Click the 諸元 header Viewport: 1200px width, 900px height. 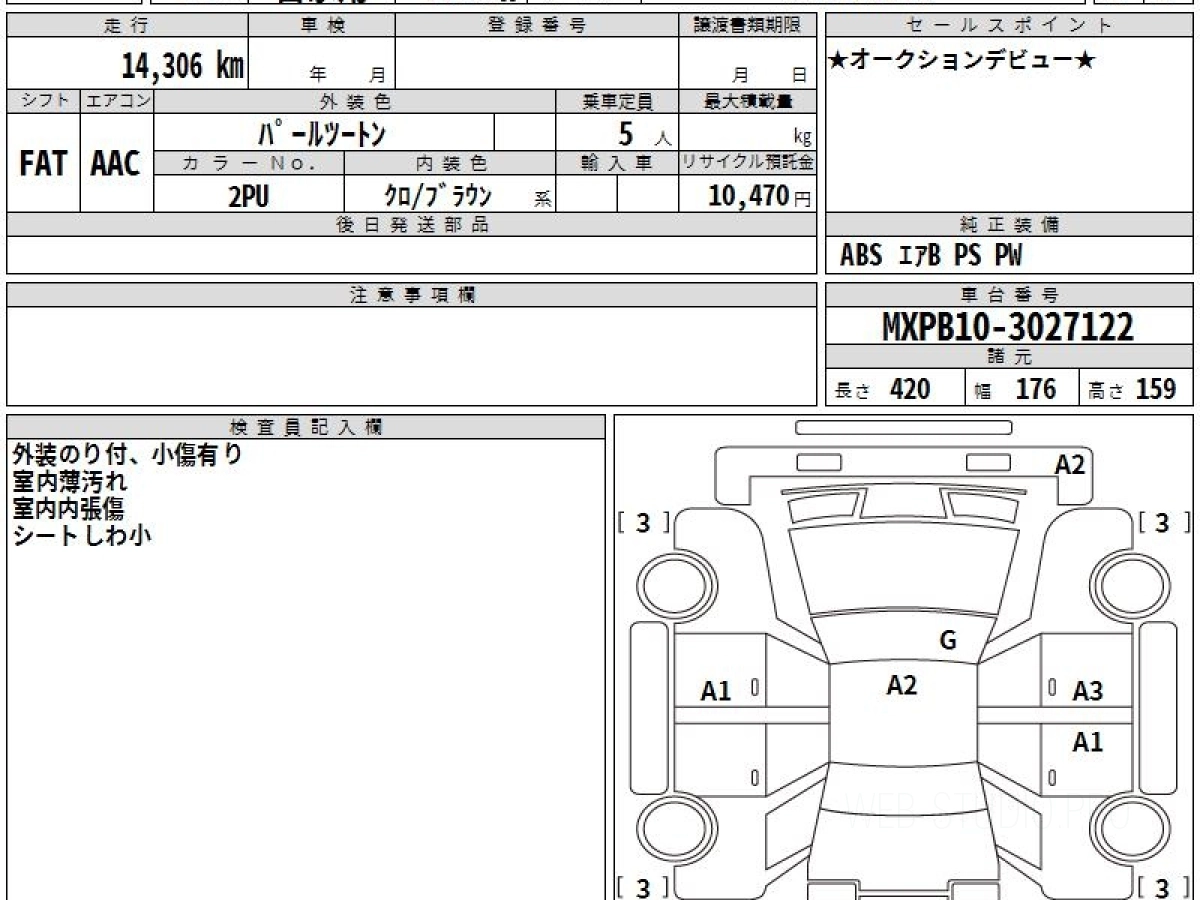point(1010,358)
